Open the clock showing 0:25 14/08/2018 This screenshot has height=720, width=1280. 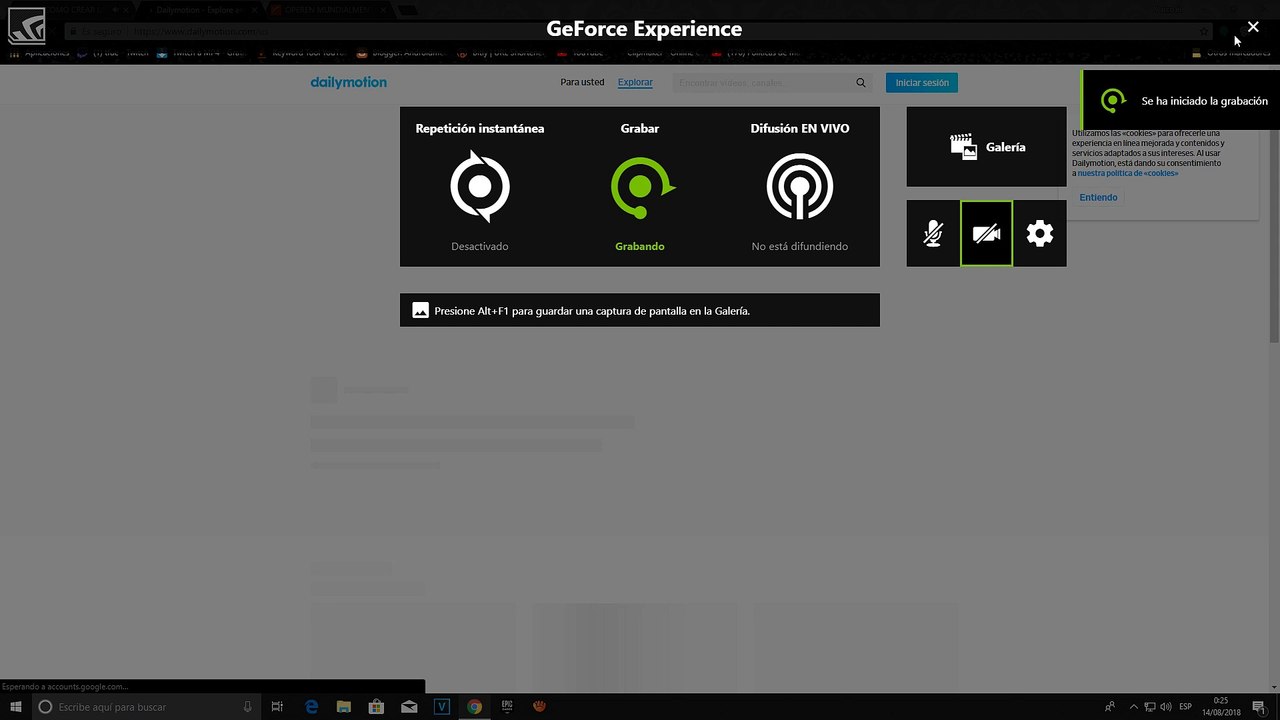click(1221, 707)
